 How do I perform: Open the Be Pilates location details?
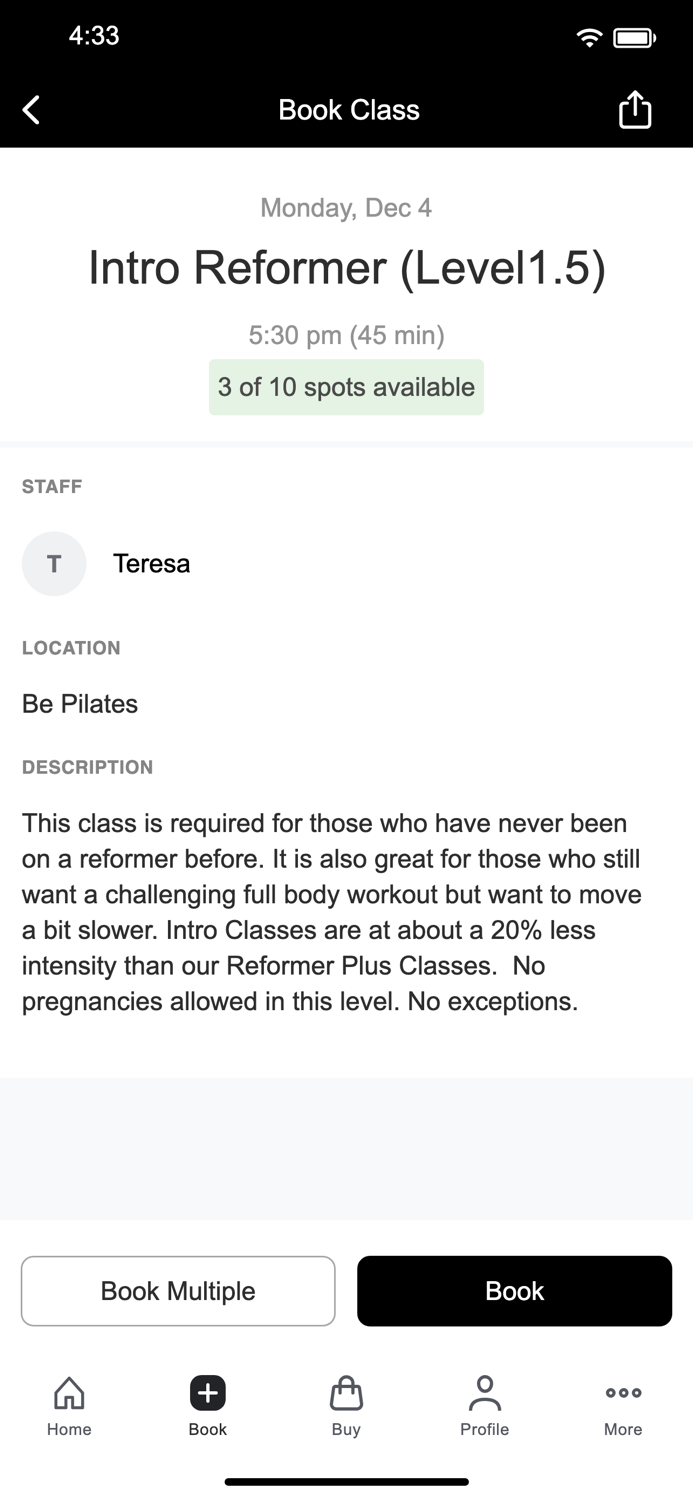point(79,703)
